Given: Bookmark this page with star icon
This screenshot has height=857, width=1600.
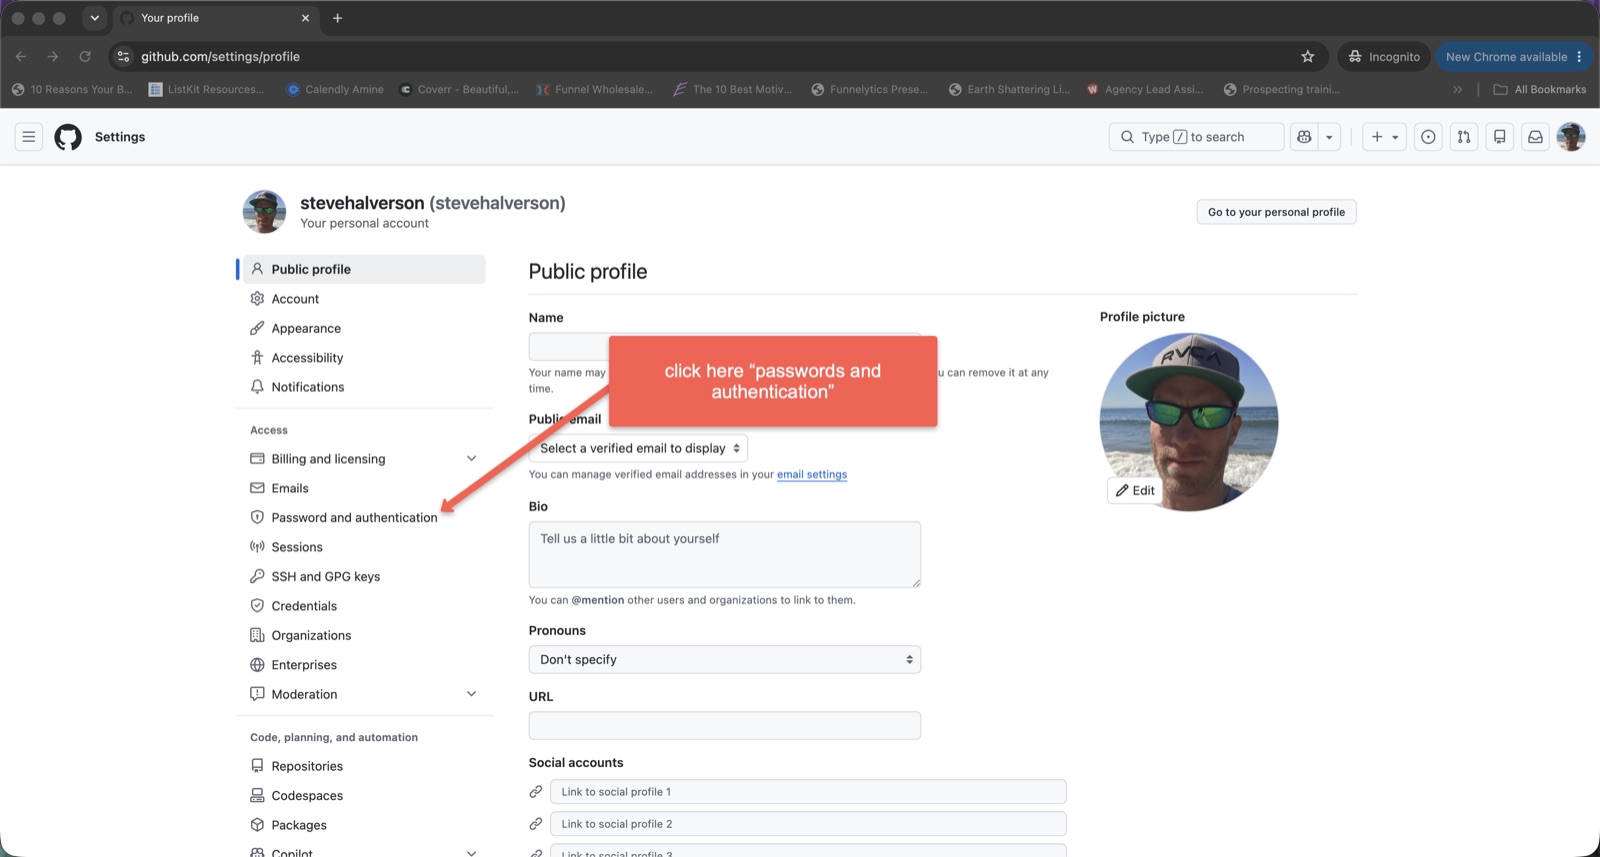Looking at the screenshot, I should 1307,57.
